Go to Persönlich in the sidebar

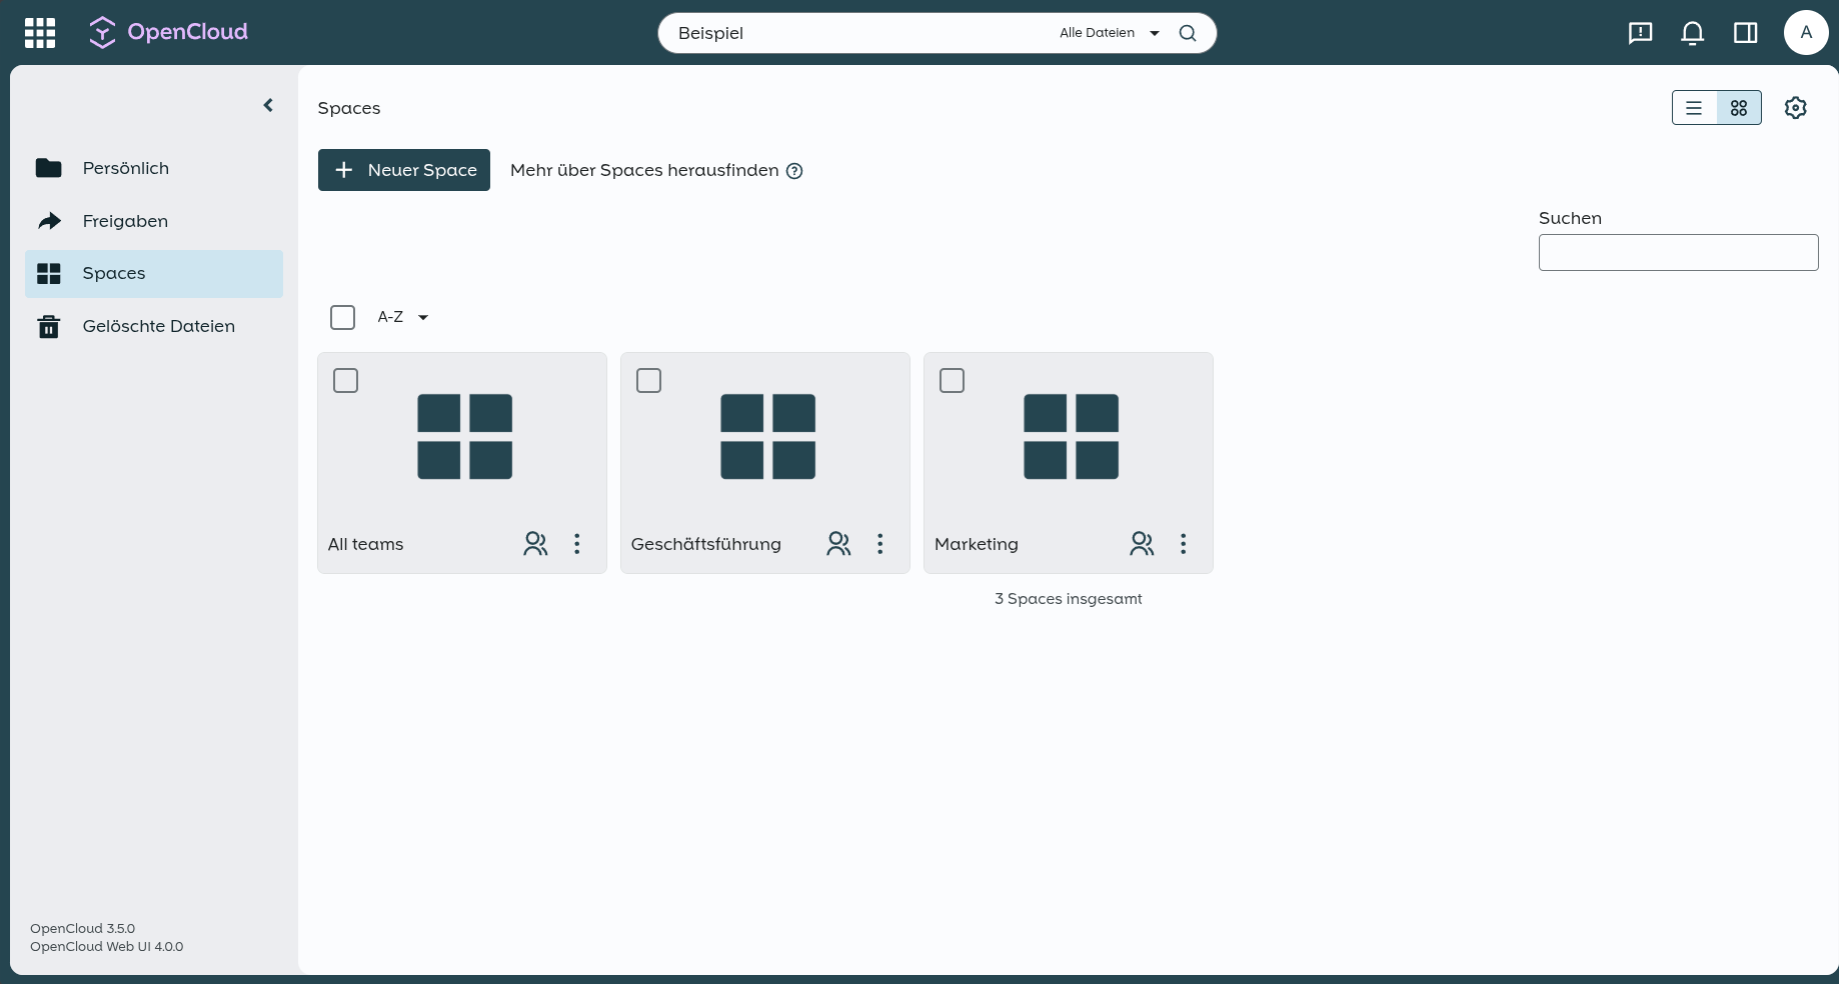click(x=125, y=168)
